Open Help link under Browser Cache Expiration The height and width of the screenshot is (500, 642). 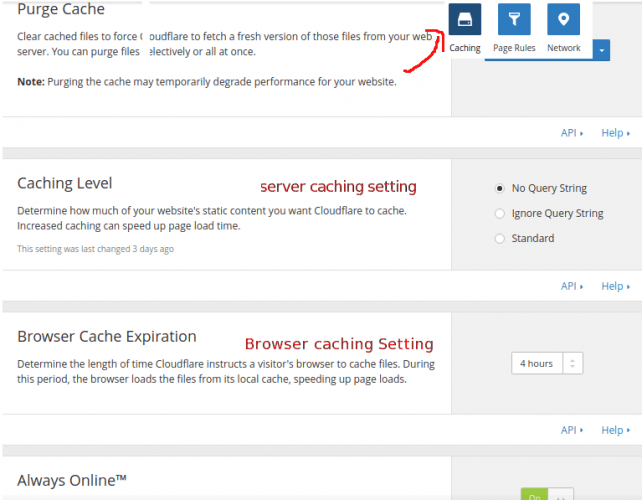[615, 430]
